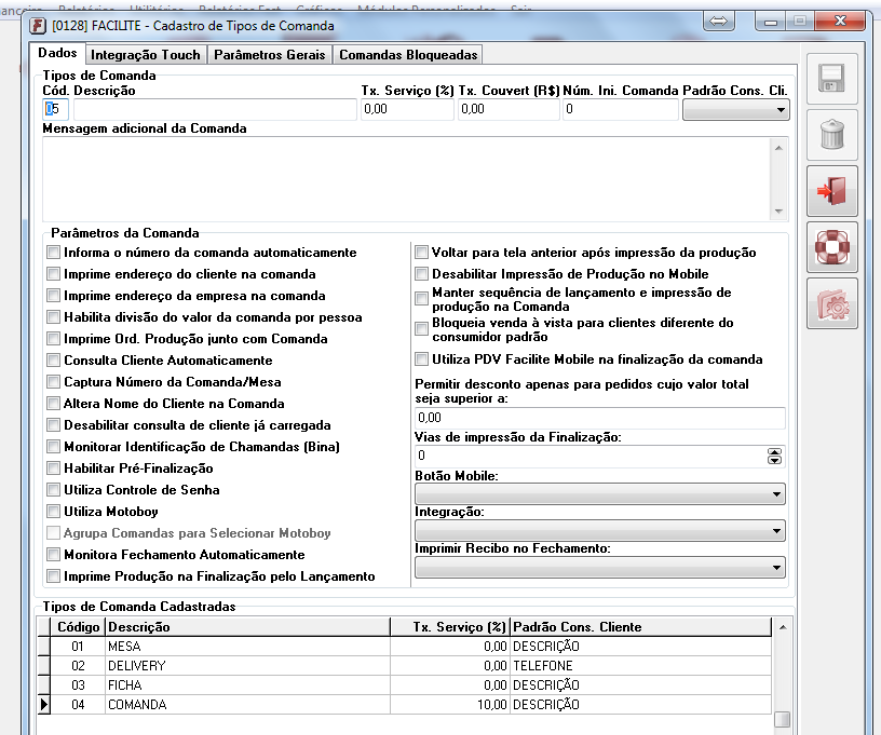Click 'Vias de impressão da Finalização' number field
881x735 pixels.
click(x=591, y=456)
